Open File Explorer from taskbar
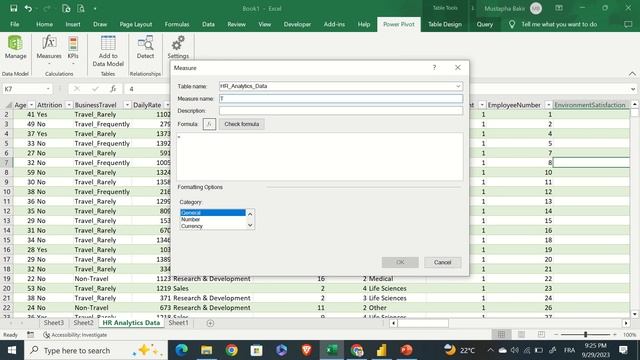The height and width of the screenshot is (360, 640). click(x=207, y=350)
